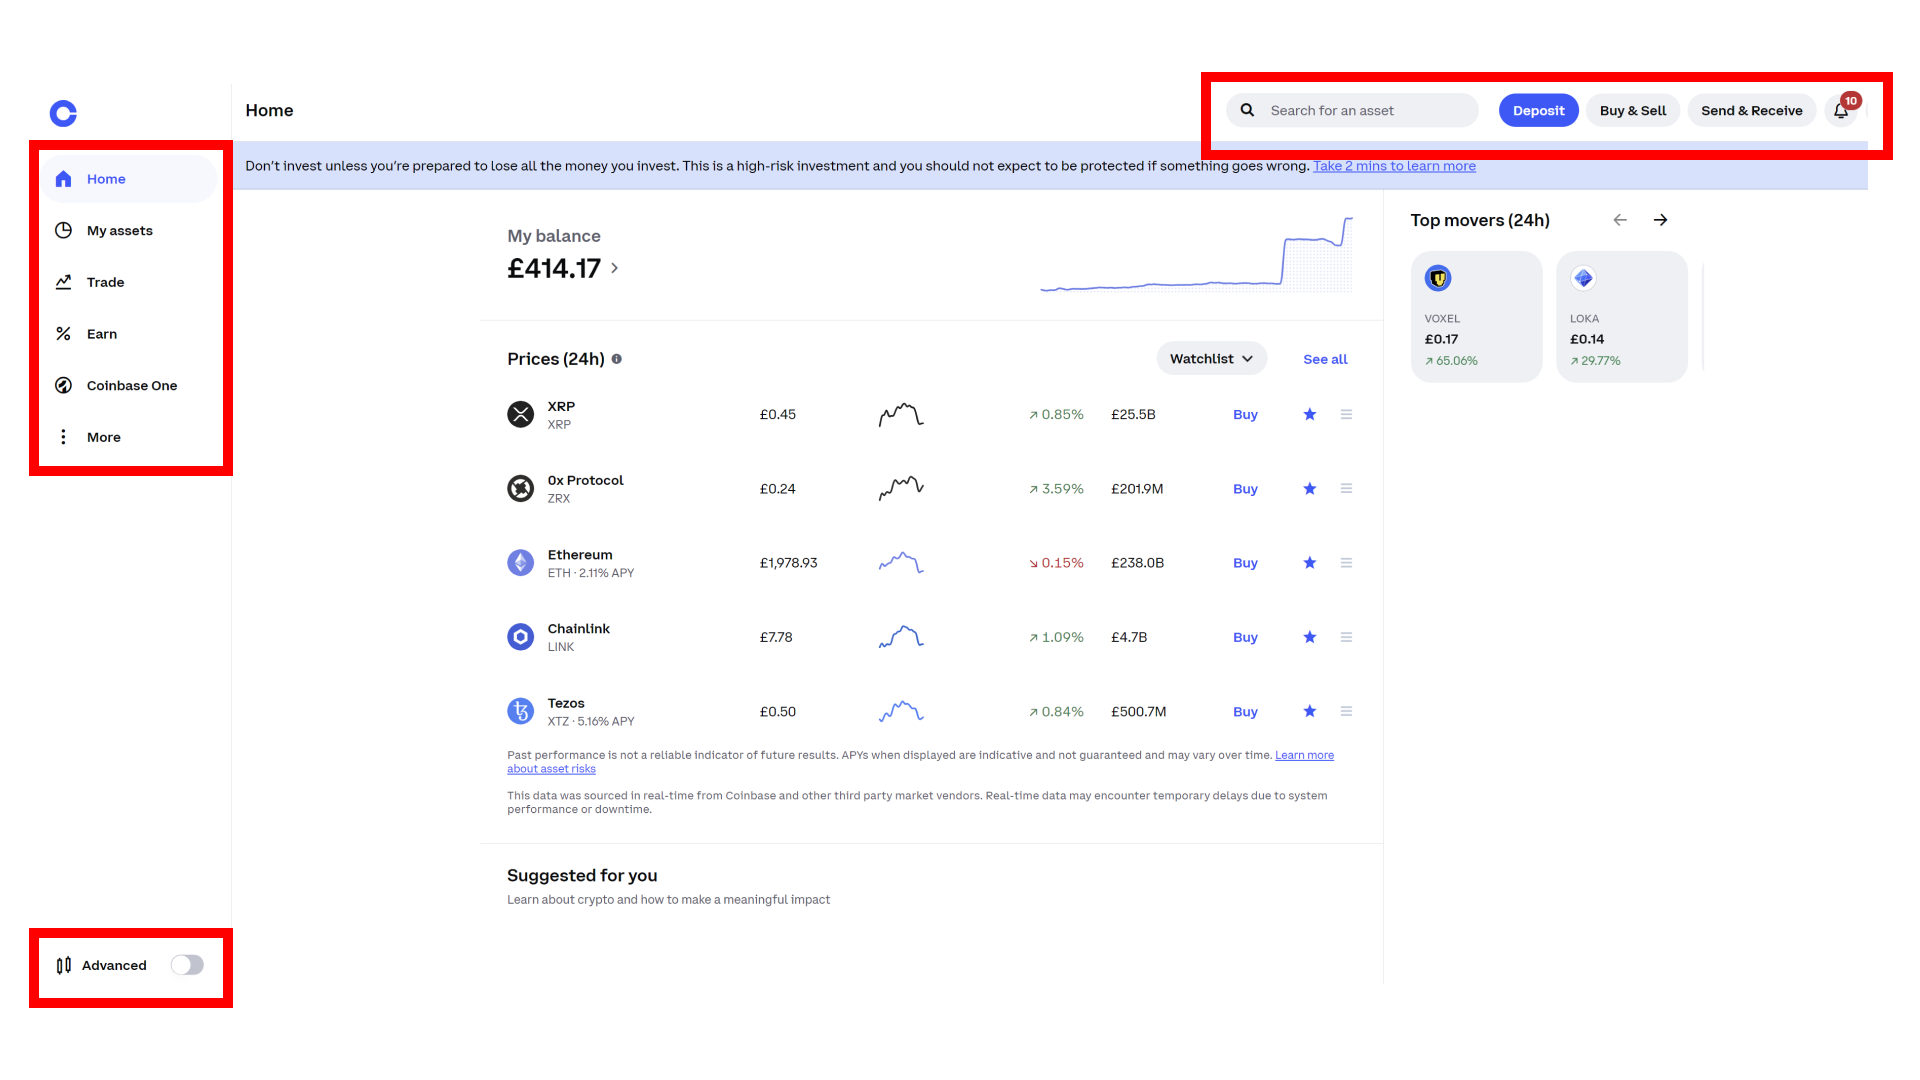
Task: Click the My assets navigation icon
Action: pos(62,231)
